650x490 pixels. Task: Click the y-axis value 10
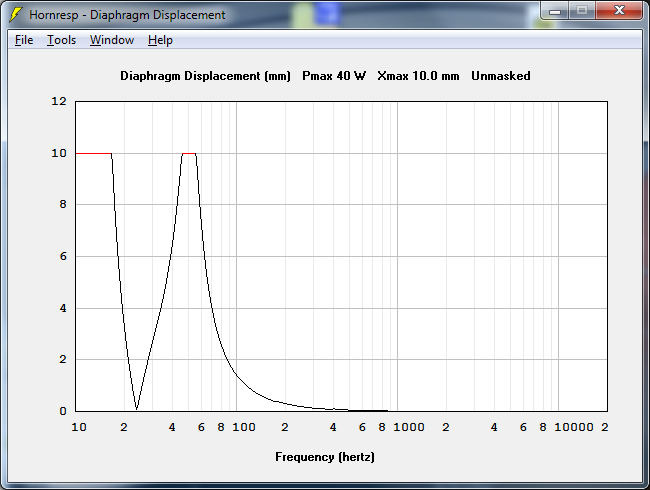click(59, 153)
